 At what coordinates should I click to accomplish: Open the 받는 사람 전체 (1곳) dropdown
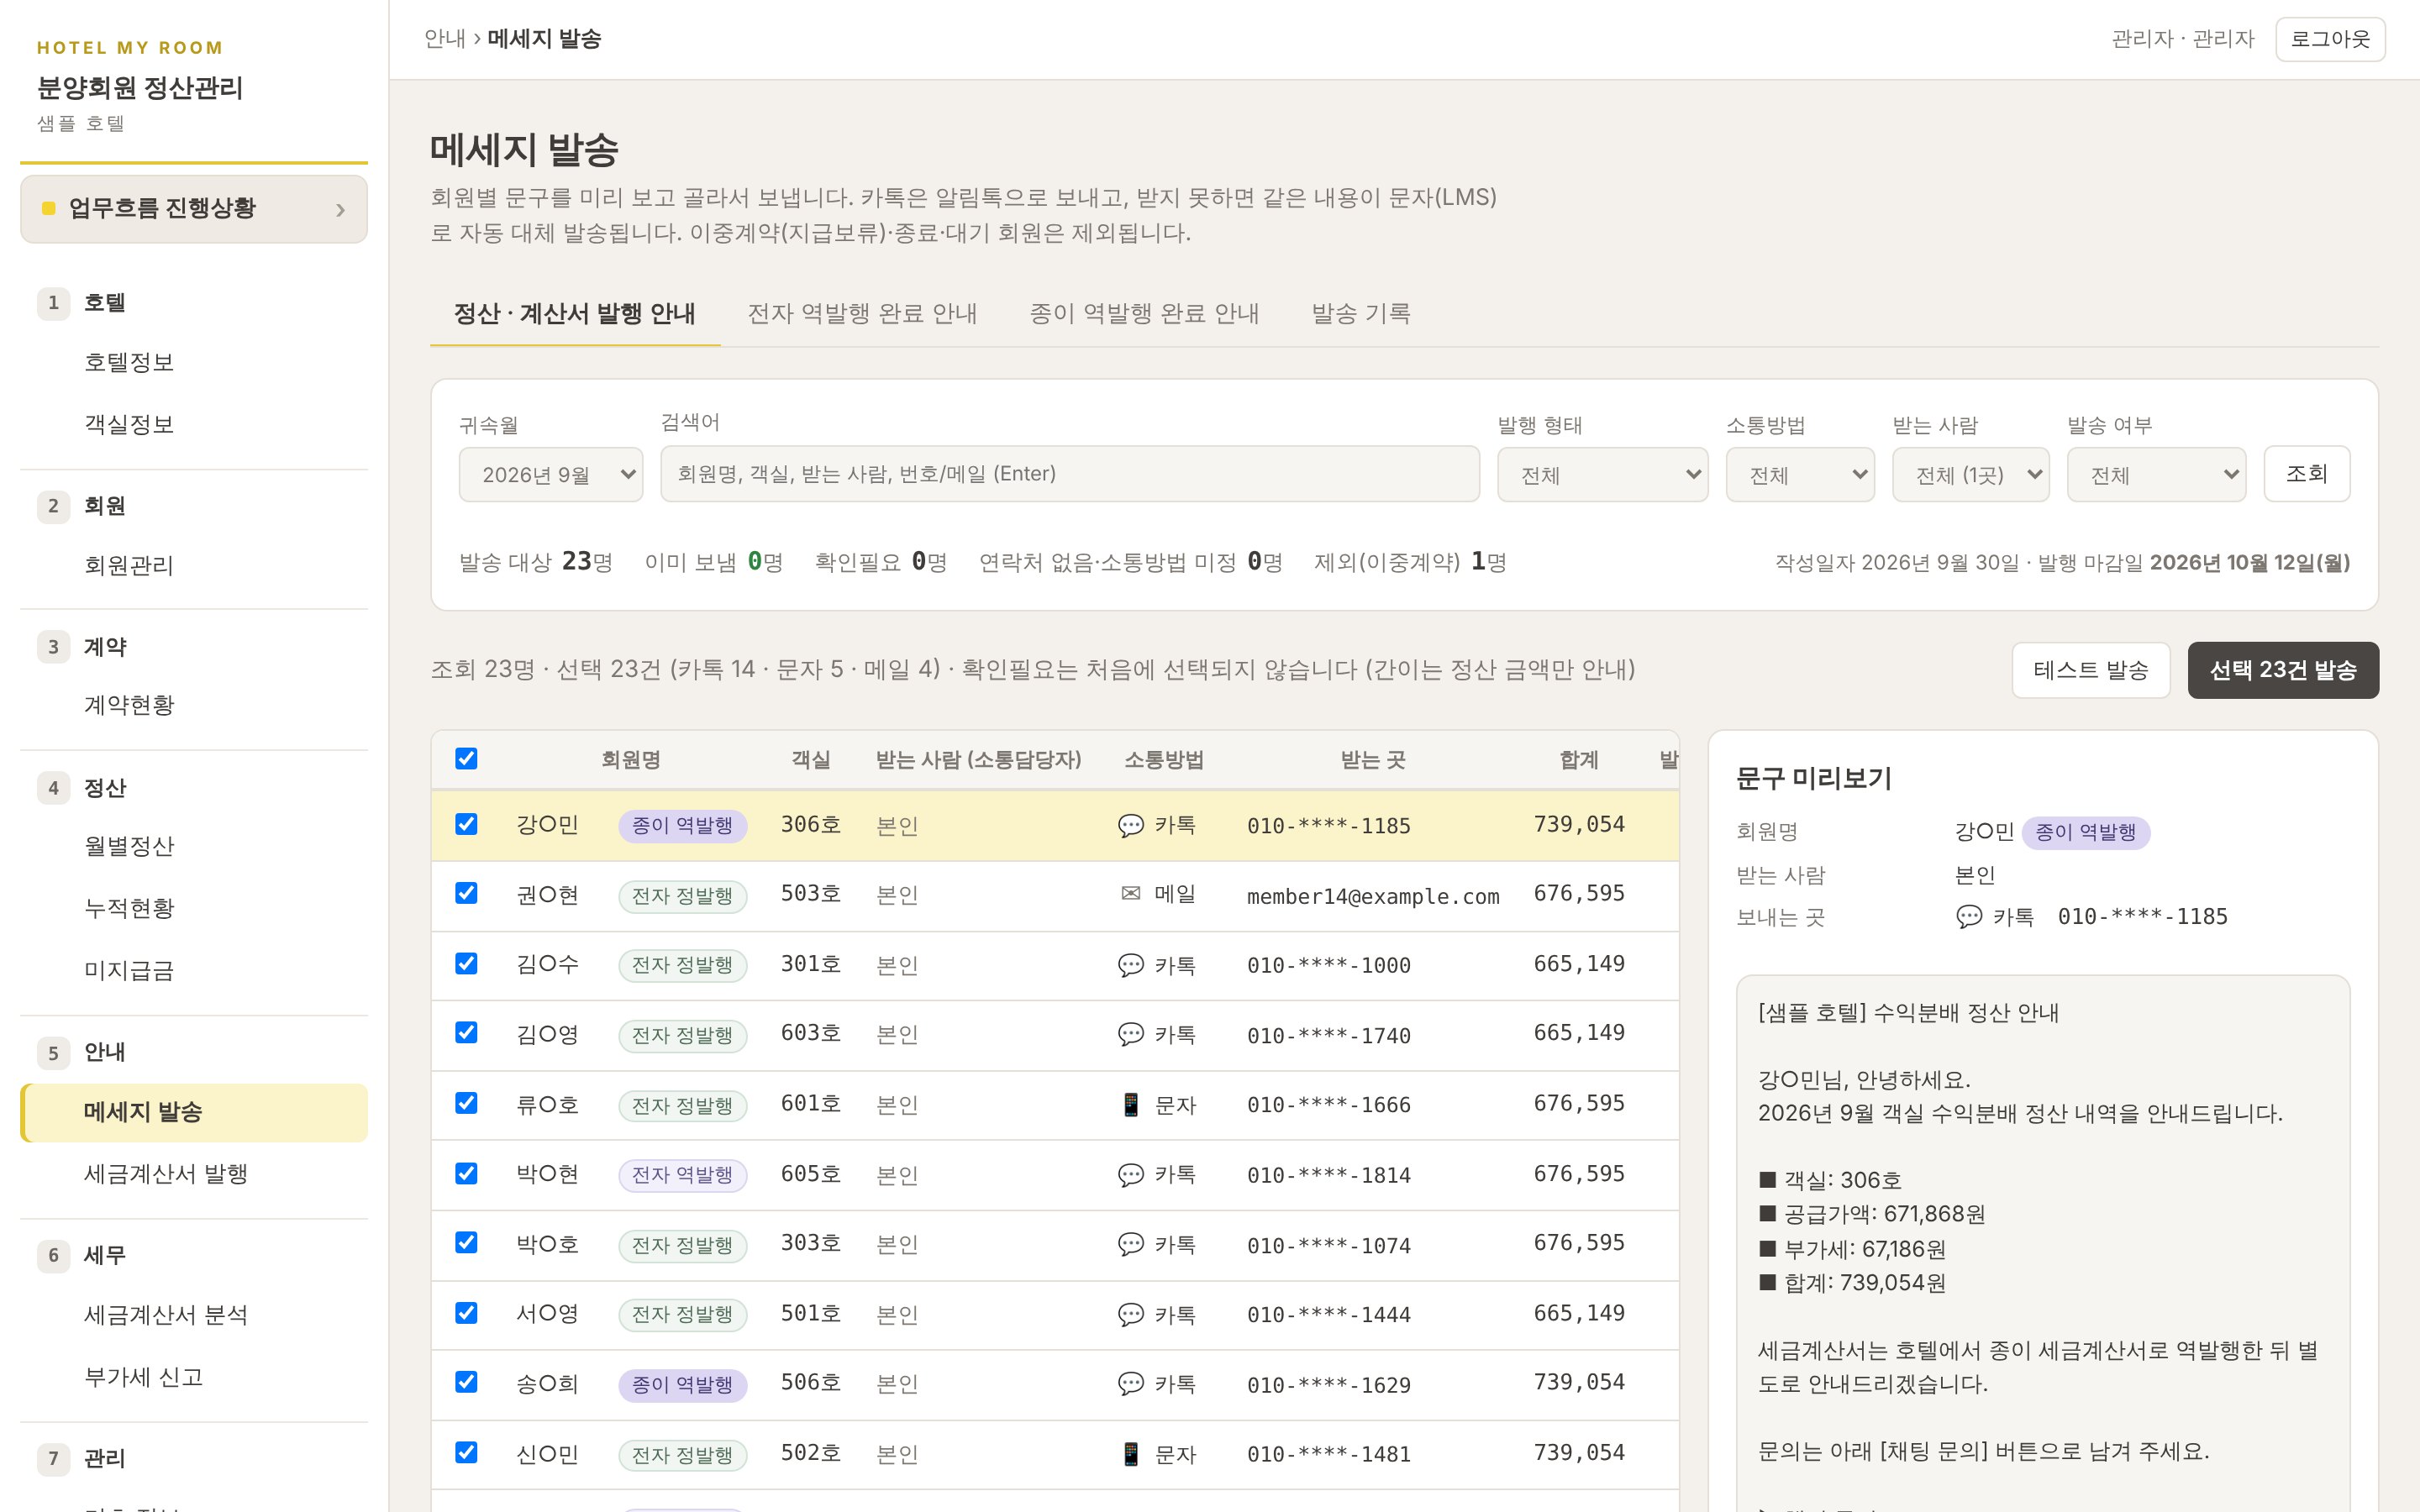click(x=1970, y=474)
